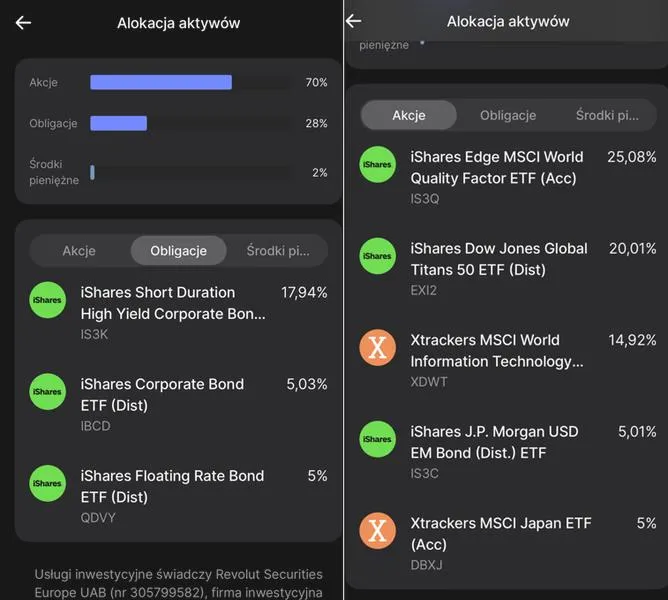
Task: Switch to Obligacje tab on right screen
Action: 508,115
